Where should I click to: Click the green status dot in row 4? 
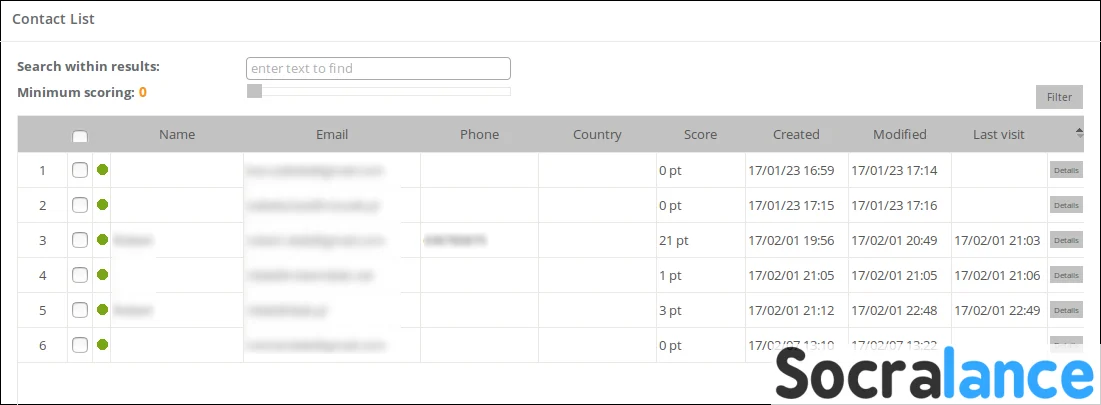[102, 275]
